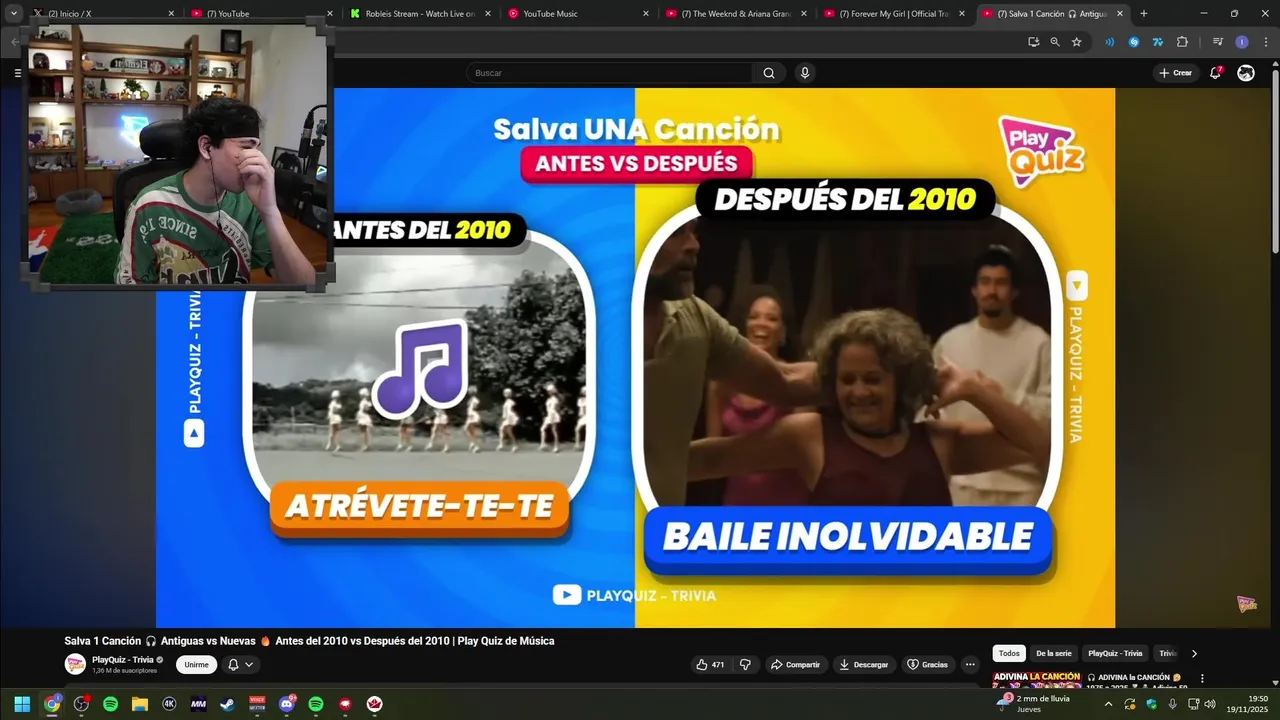Click the Shazam extension icon
The image size is (1280, 720).
coord(1134,42)
